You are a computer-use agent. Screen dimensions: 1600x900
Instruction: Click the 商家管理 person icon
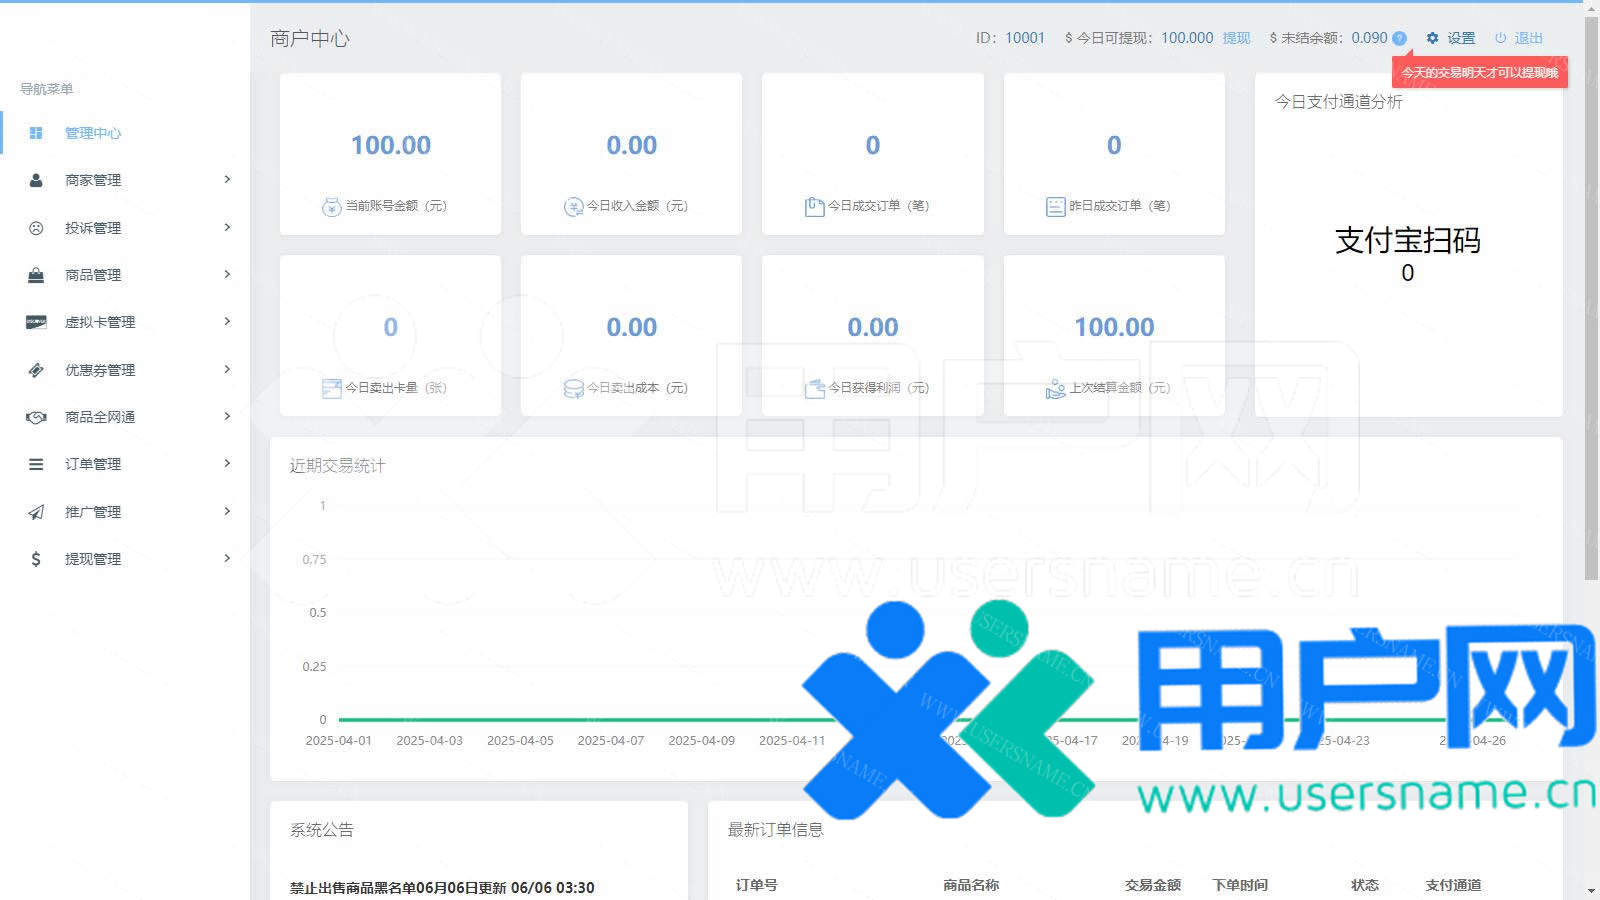pyautogui.click(x=36, y=180)
